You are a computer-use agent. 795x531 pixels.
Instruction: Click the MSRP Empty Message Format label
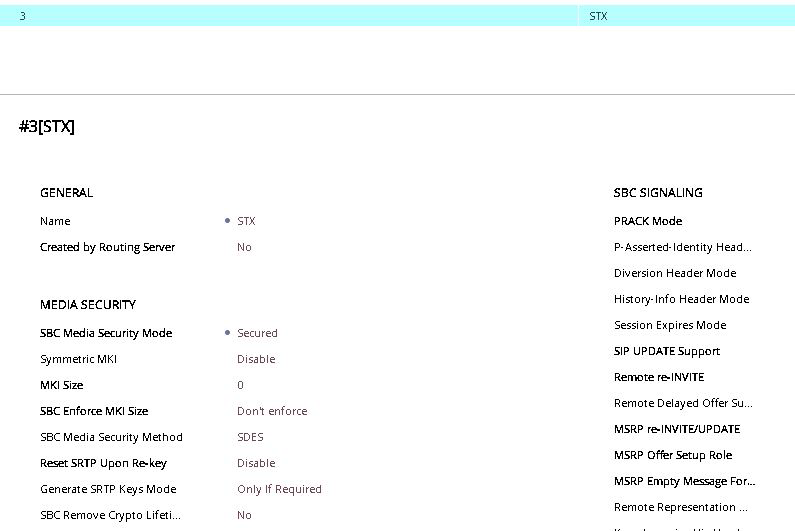pos(684,481)
